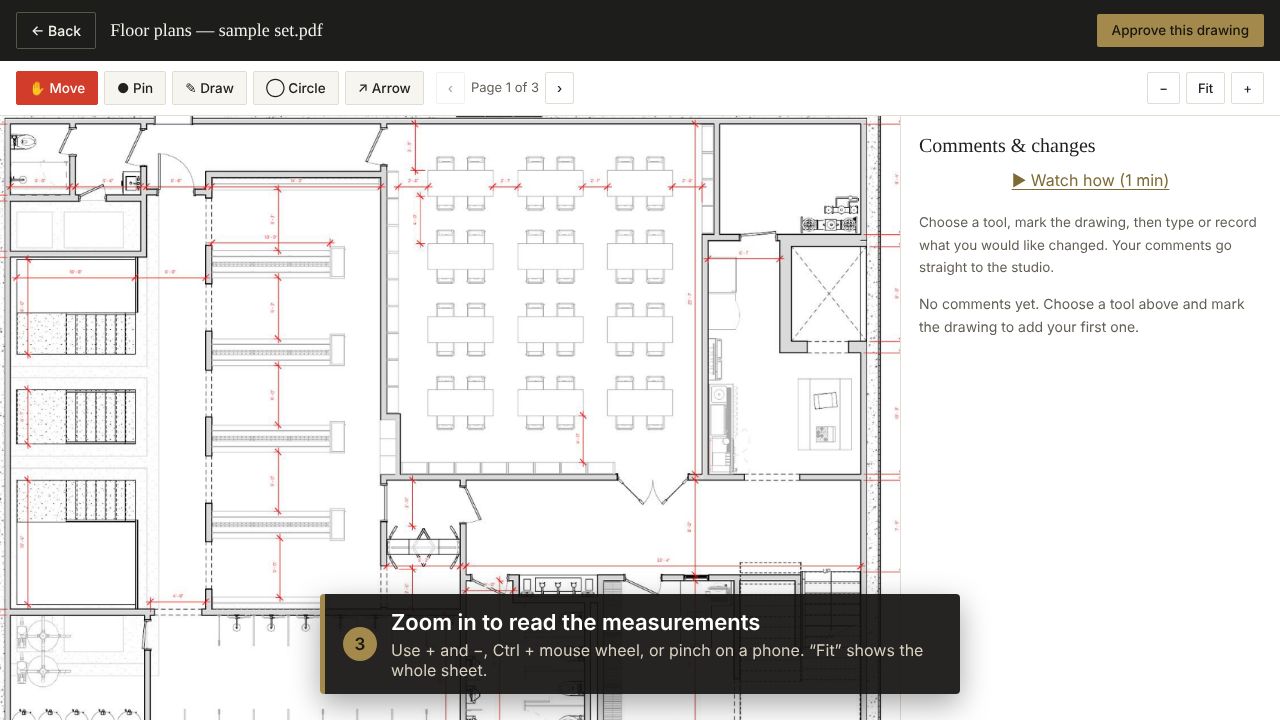Click the Comments & changes heading
The image size is (1280, 720).
tap(1007, 146)
